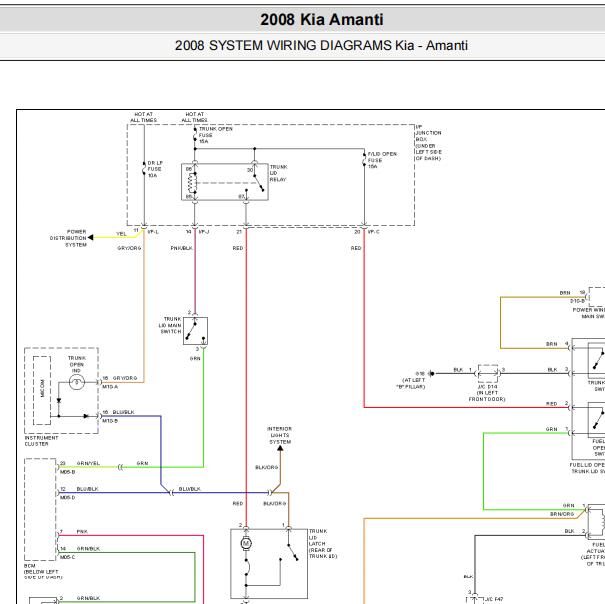This screenshot has height=604, width=605.
Task: Select the INSTRUMENT CLUSTER label
Action: [41, 441]
